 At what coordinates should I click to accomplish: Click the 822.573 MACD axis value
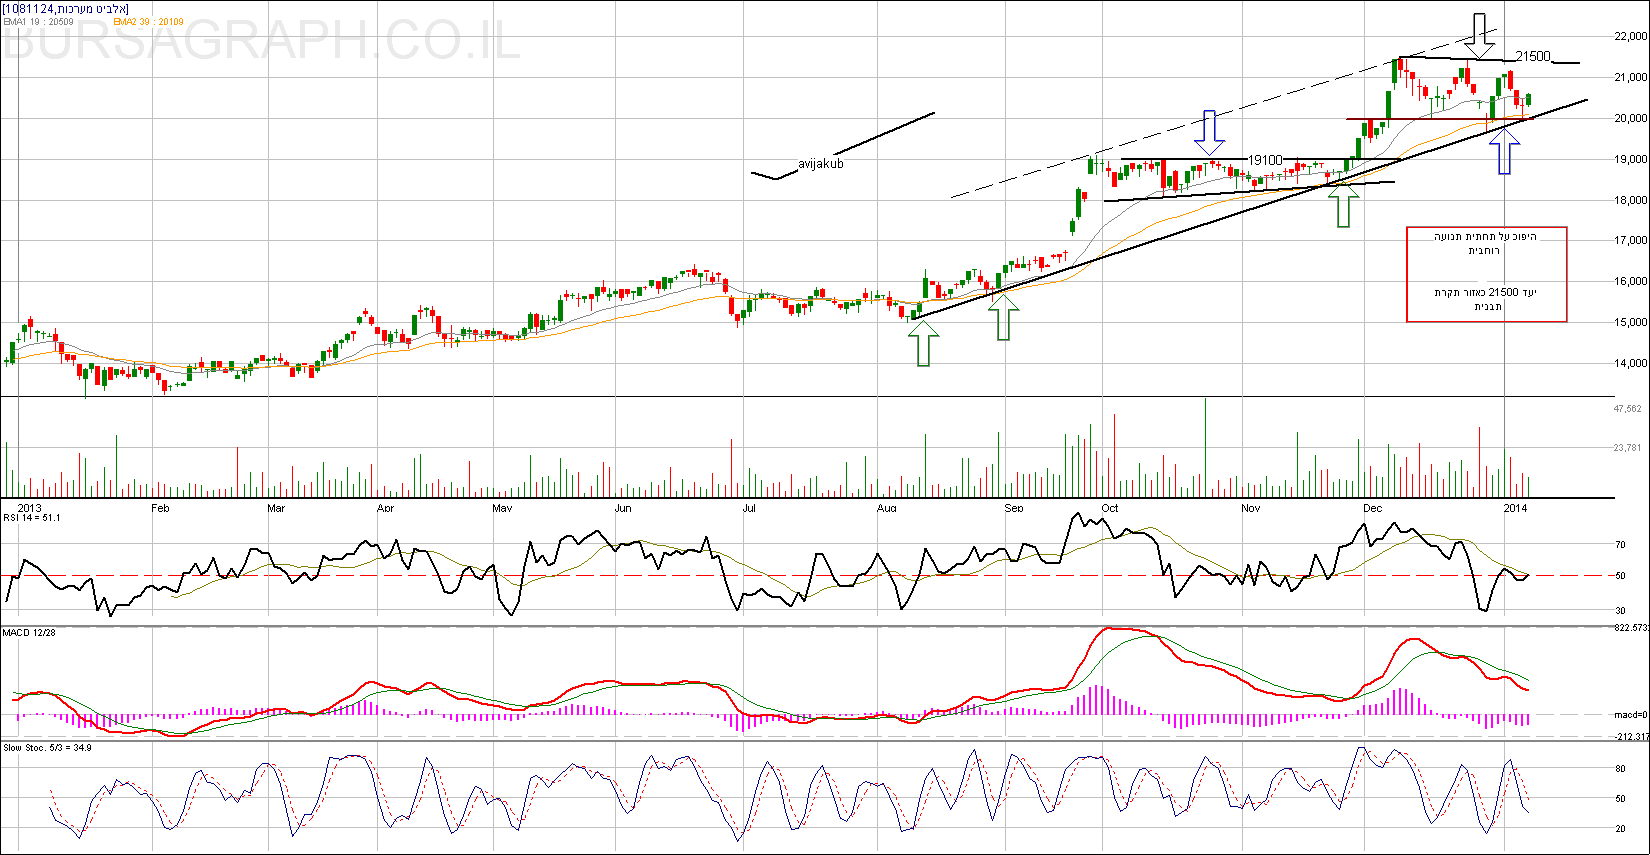(1631, 628)
